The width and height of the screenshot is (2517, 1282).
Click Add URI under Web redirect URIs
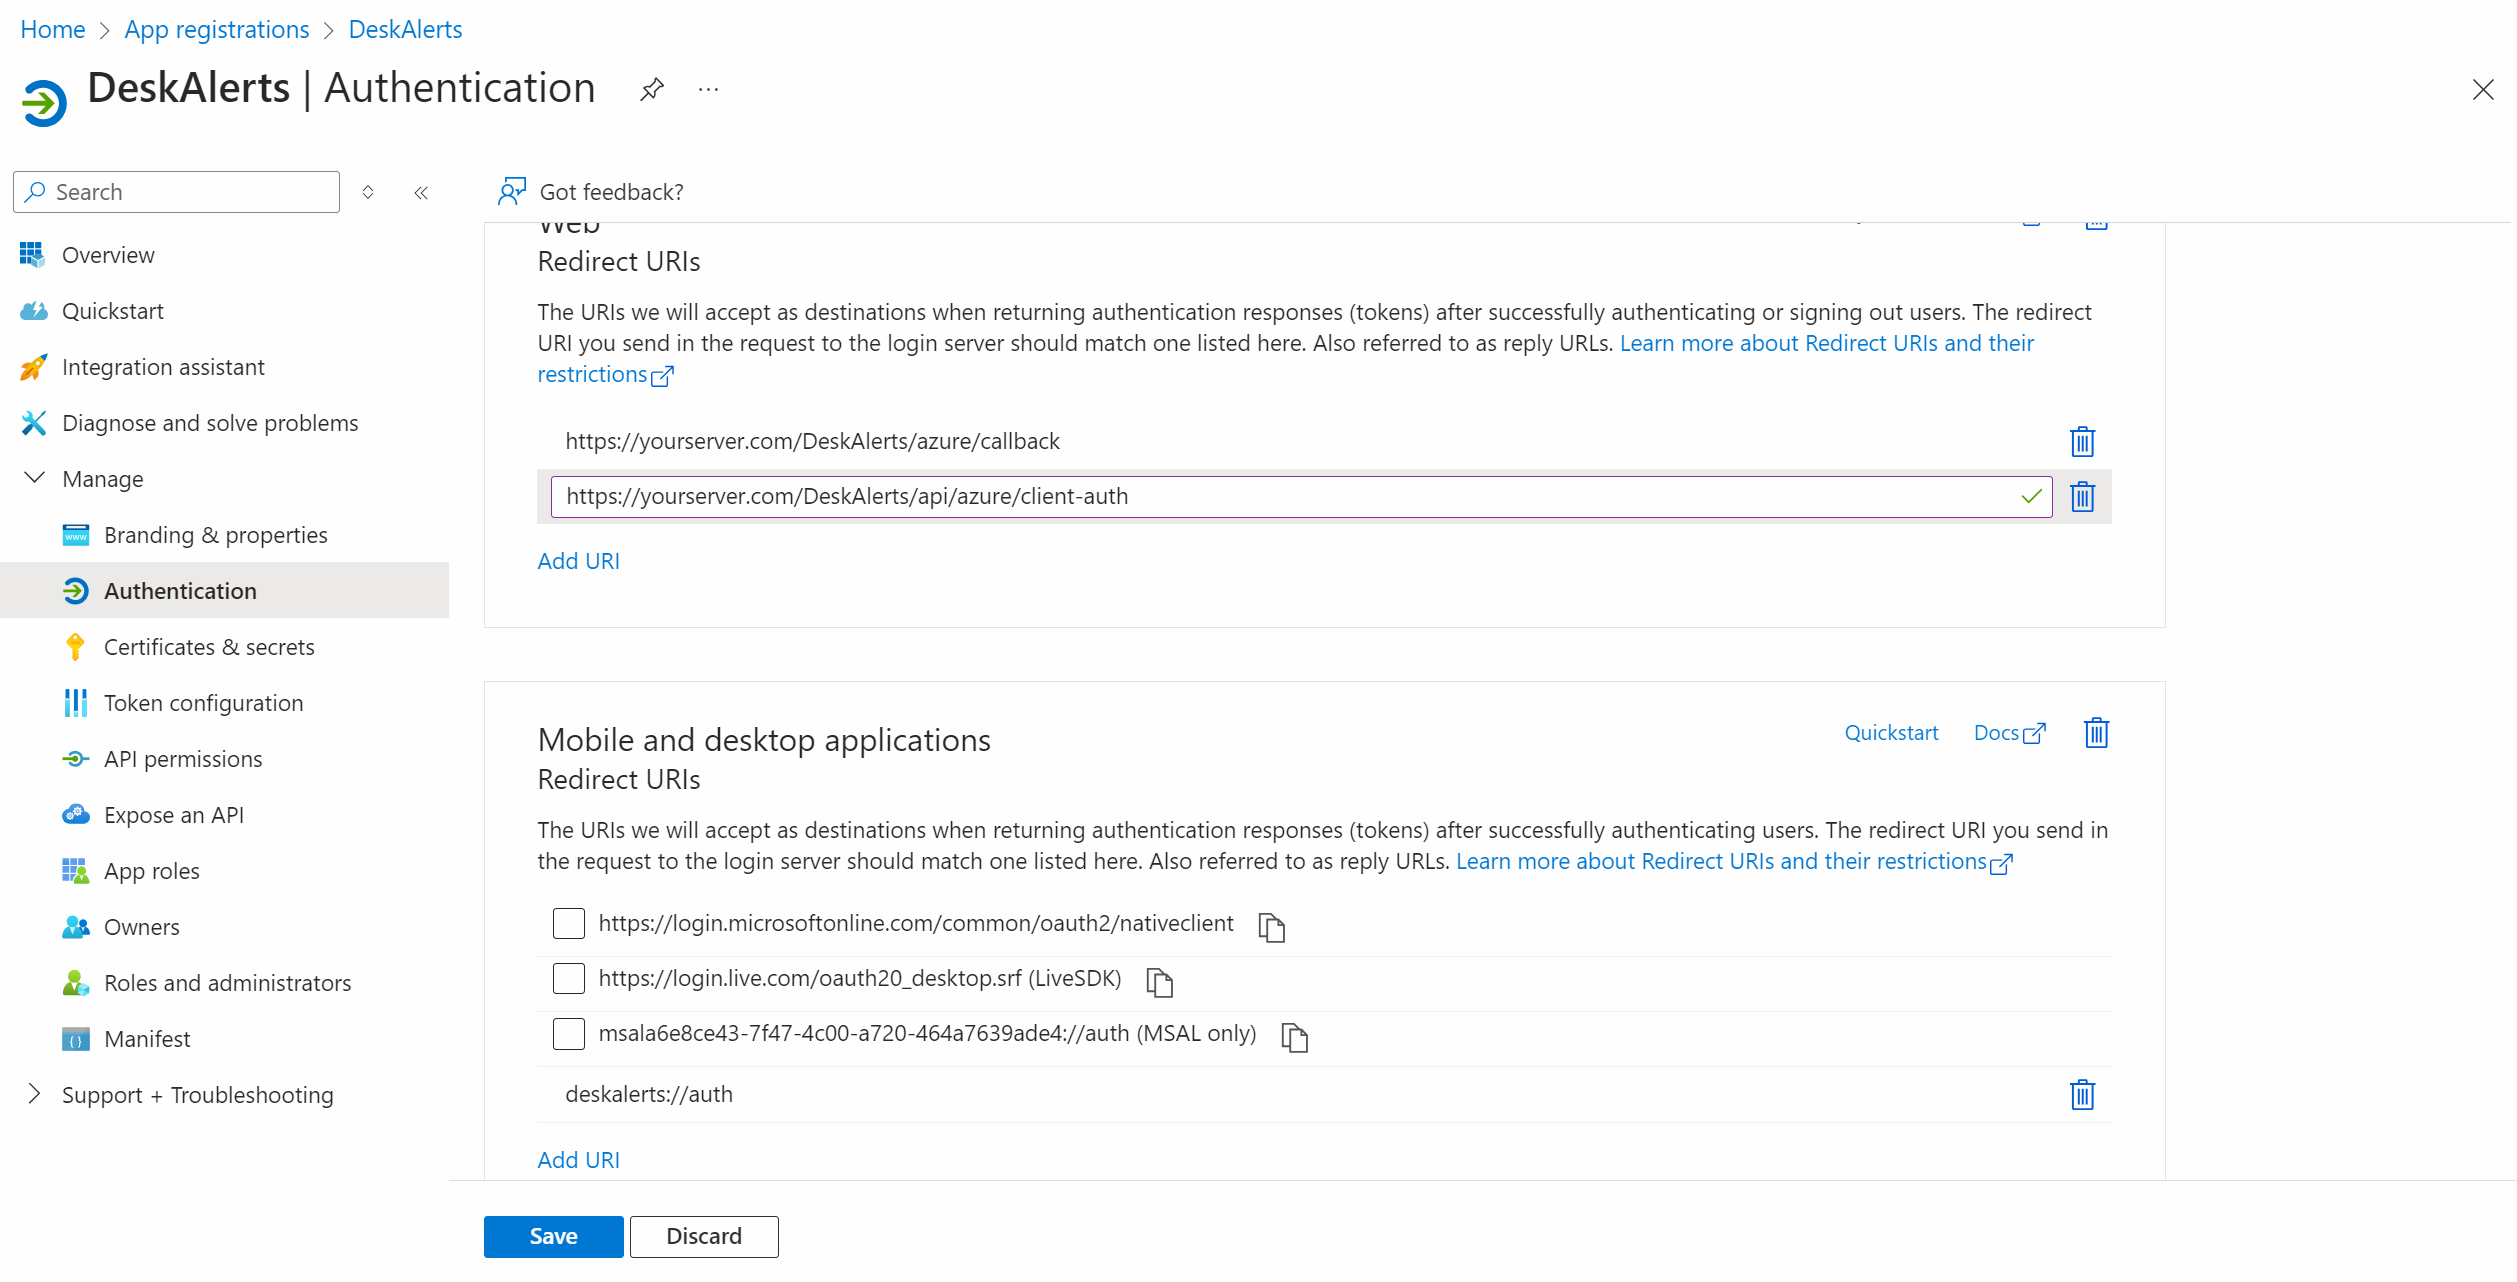point(578,561)
